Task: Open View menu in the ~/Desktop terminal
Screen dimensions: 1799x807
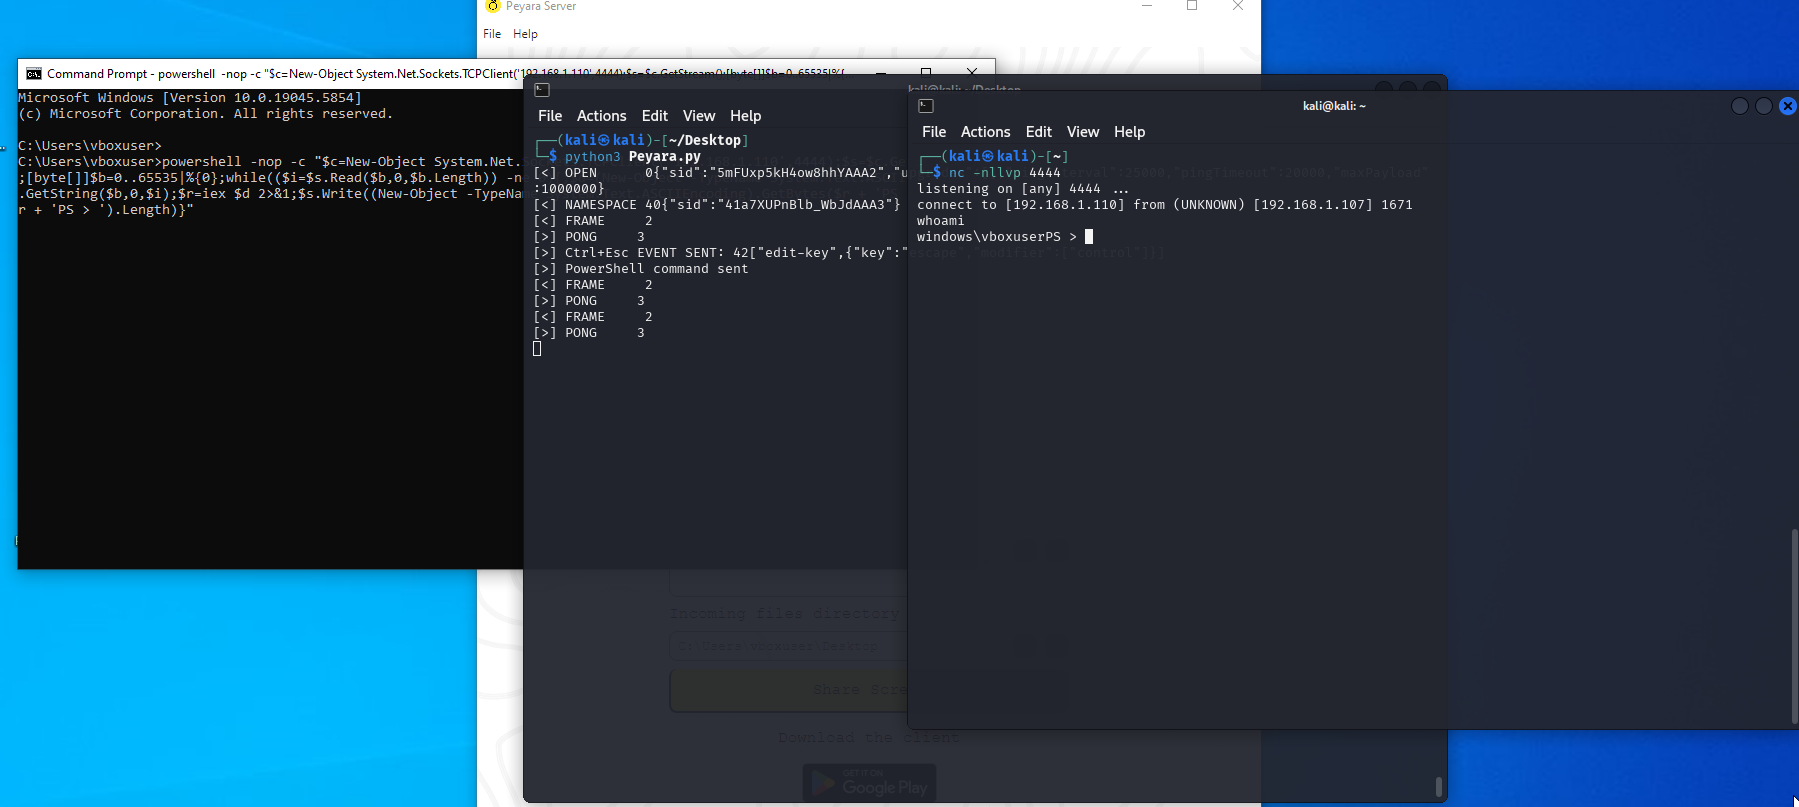Action: click(x=699, y=116)
